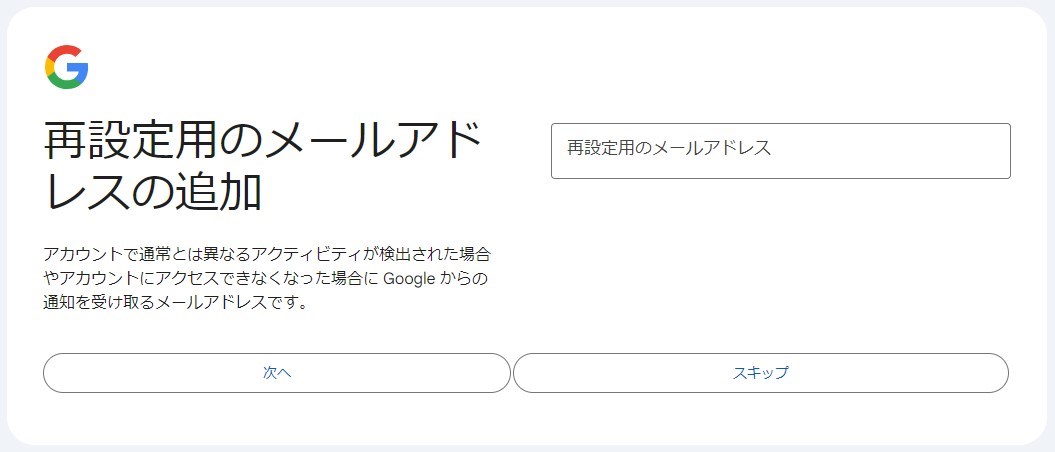Click the description line 通知を受け取るメールアドレスです
This screenshot has width=1055, height=452.
[x=174, y=302]
